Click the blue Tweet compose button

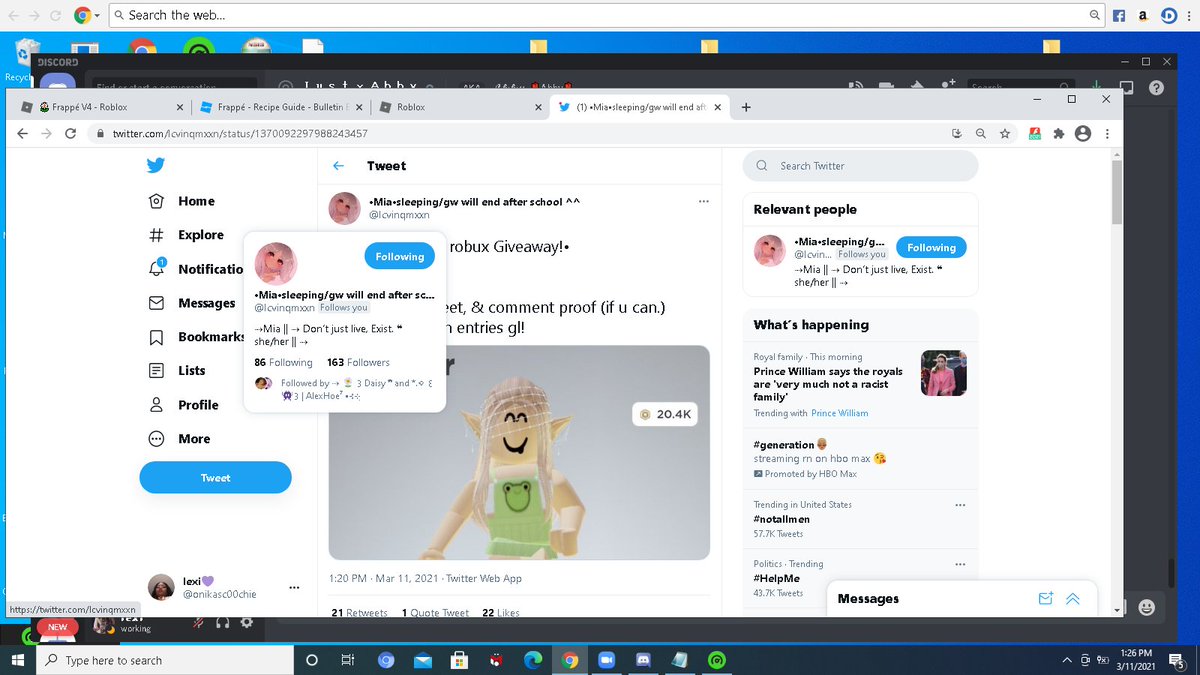(x=215, y=478)
